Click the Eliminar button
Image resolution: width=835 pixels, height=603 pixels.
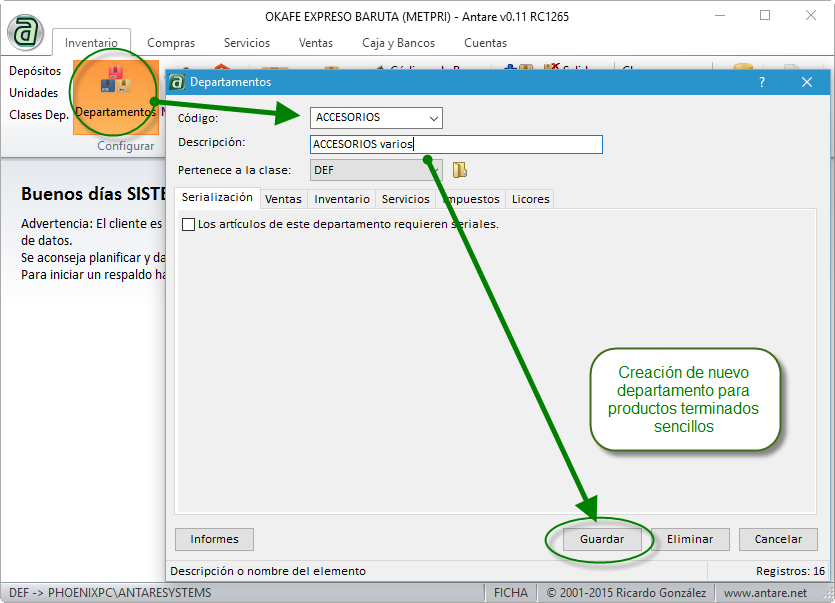pyautogui.click(x=690, y=539)
